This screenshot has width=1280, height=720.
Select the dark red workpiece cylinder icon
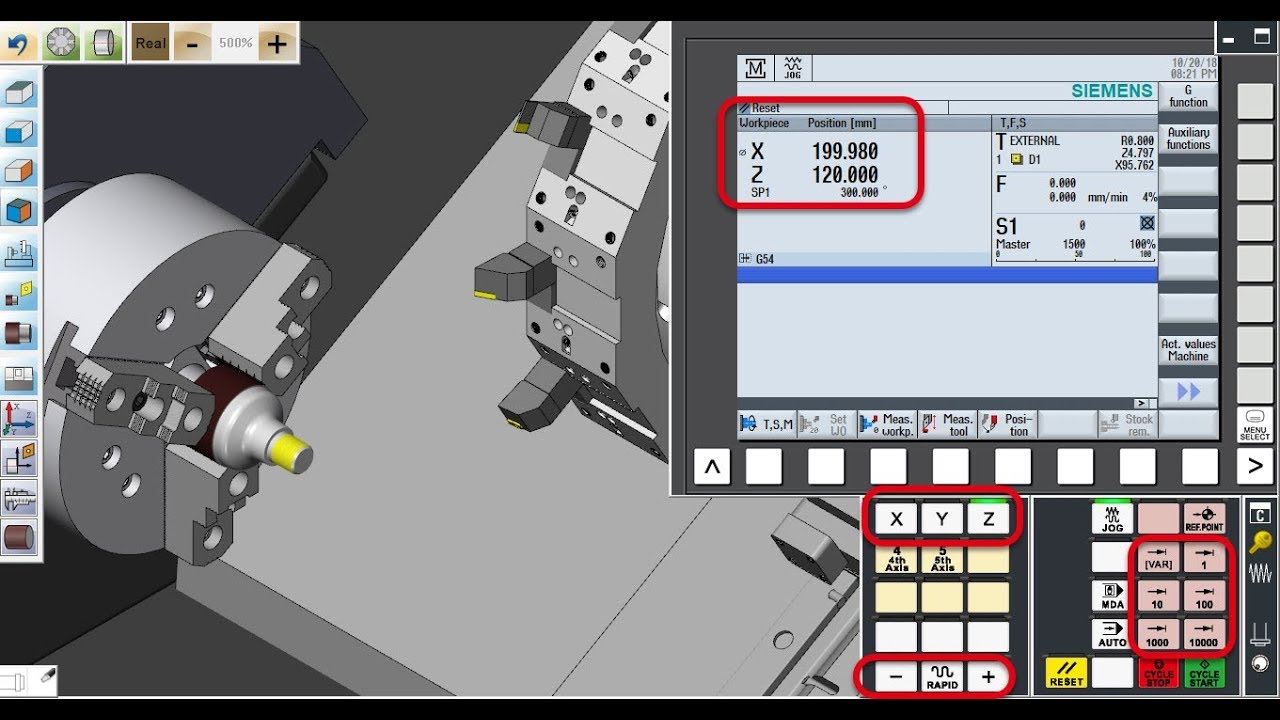pos(20,334)
